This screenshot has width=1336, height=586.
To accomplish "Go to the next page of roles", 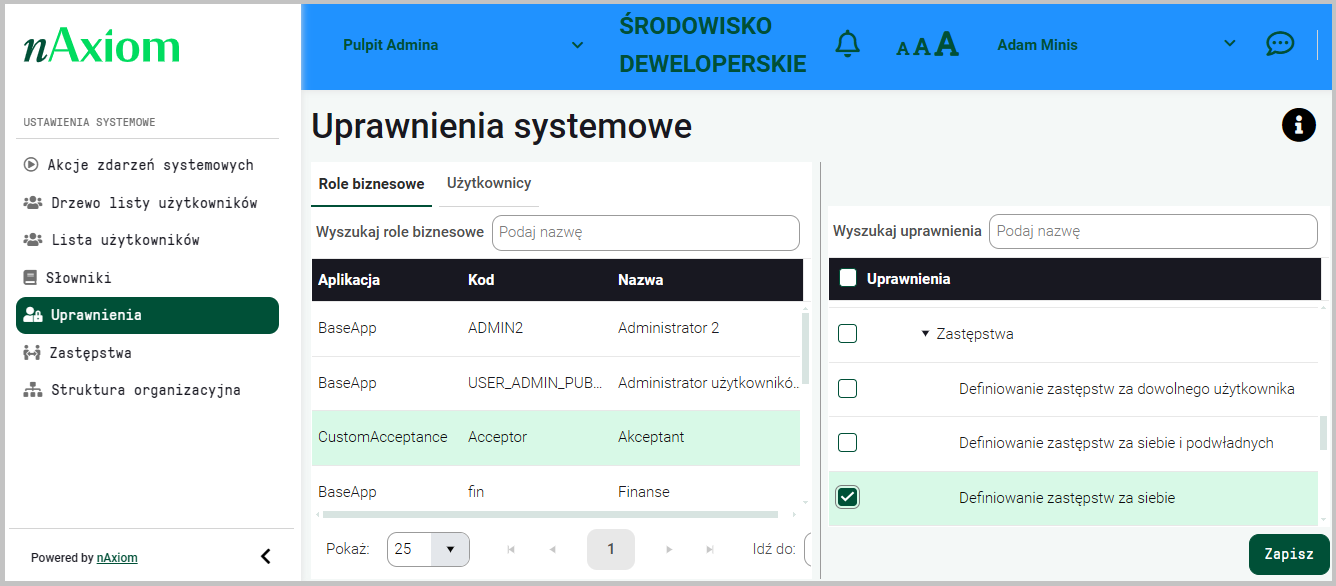I will coord(669,549).
